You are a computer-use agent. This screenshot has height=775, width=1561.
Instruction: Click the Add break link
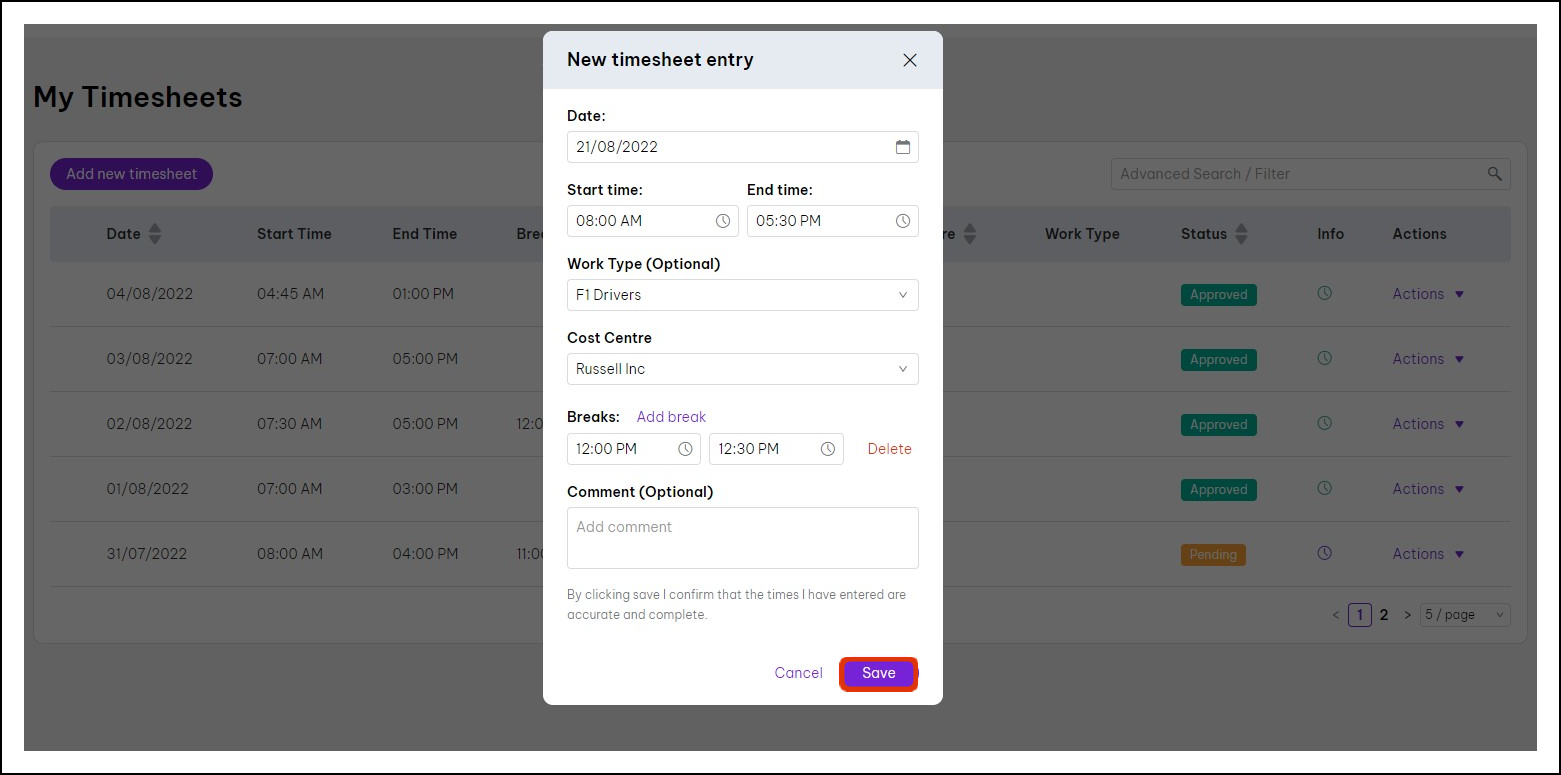pyautogui.click(x=671, y=417)
